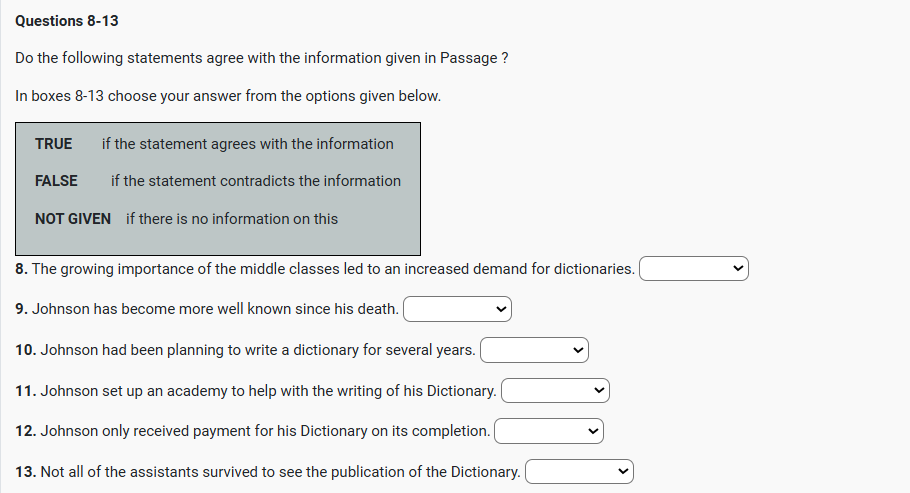The width and height of the screenshot is (910, 493).
Task: Expand the answer dropdown for statement 10
Action: tap(534, 350)
